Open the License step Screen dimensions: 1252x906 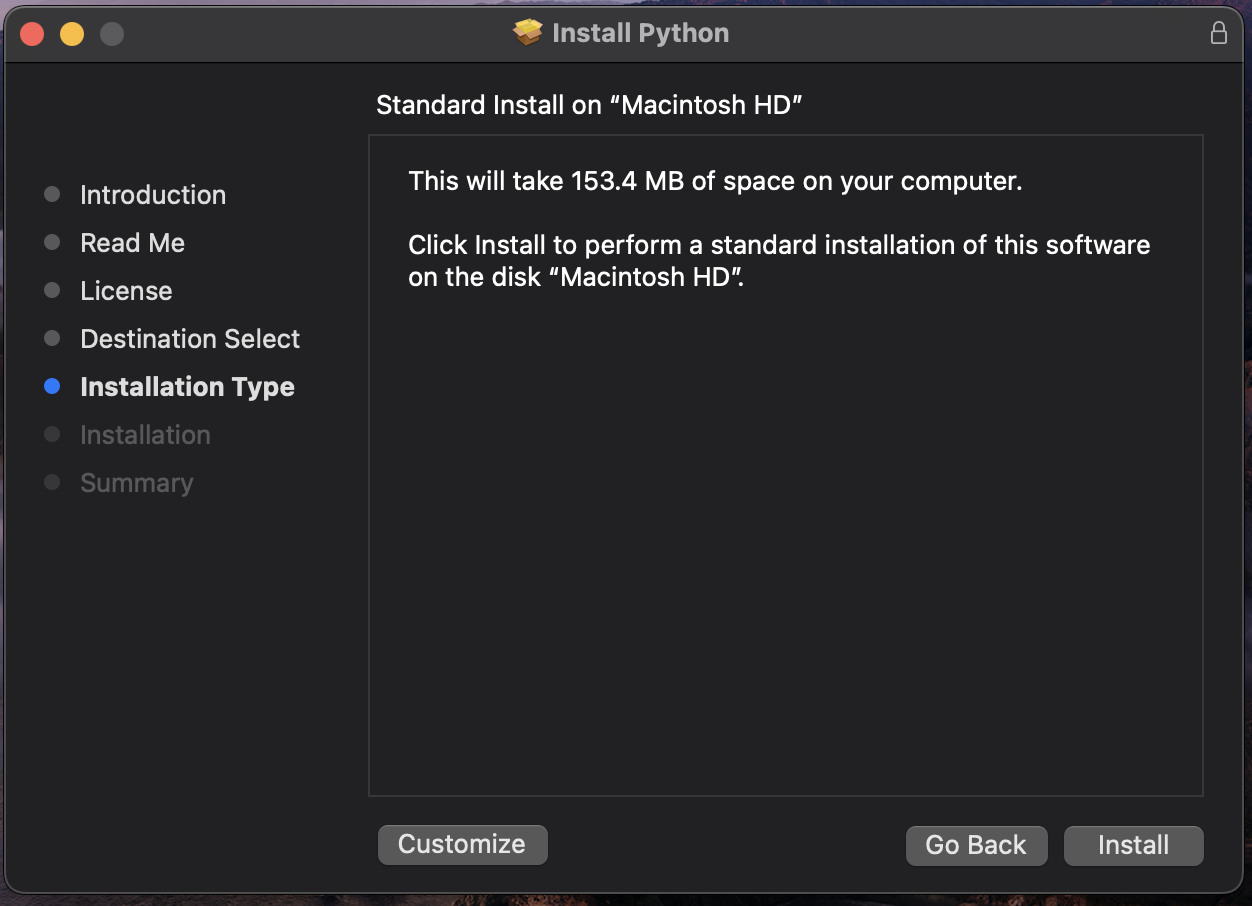tap(125, 290)
